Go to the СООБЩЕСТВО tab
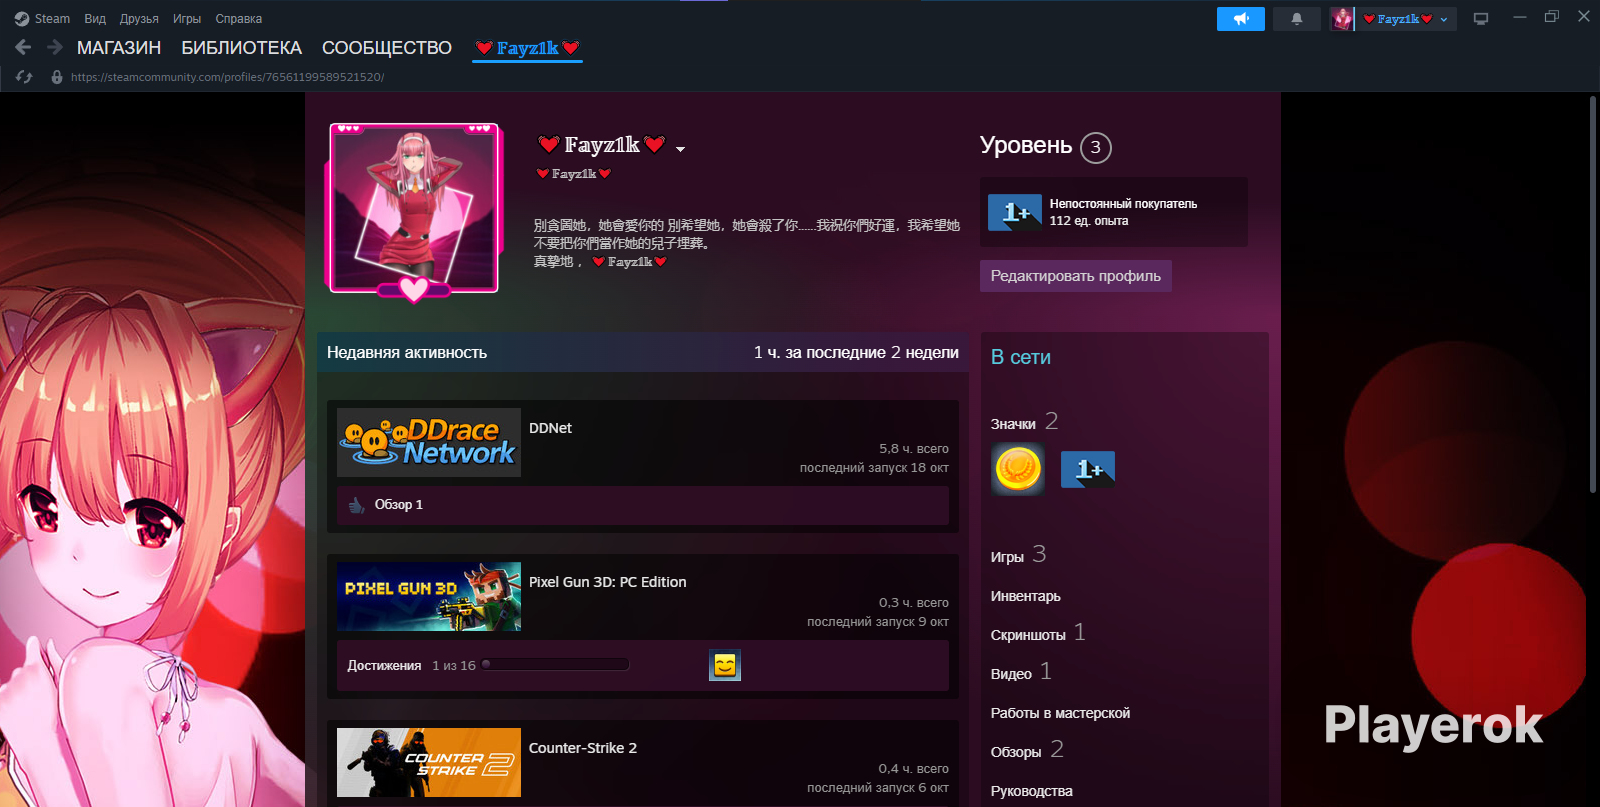This screenshot has width=1600, height=807. 387,48
